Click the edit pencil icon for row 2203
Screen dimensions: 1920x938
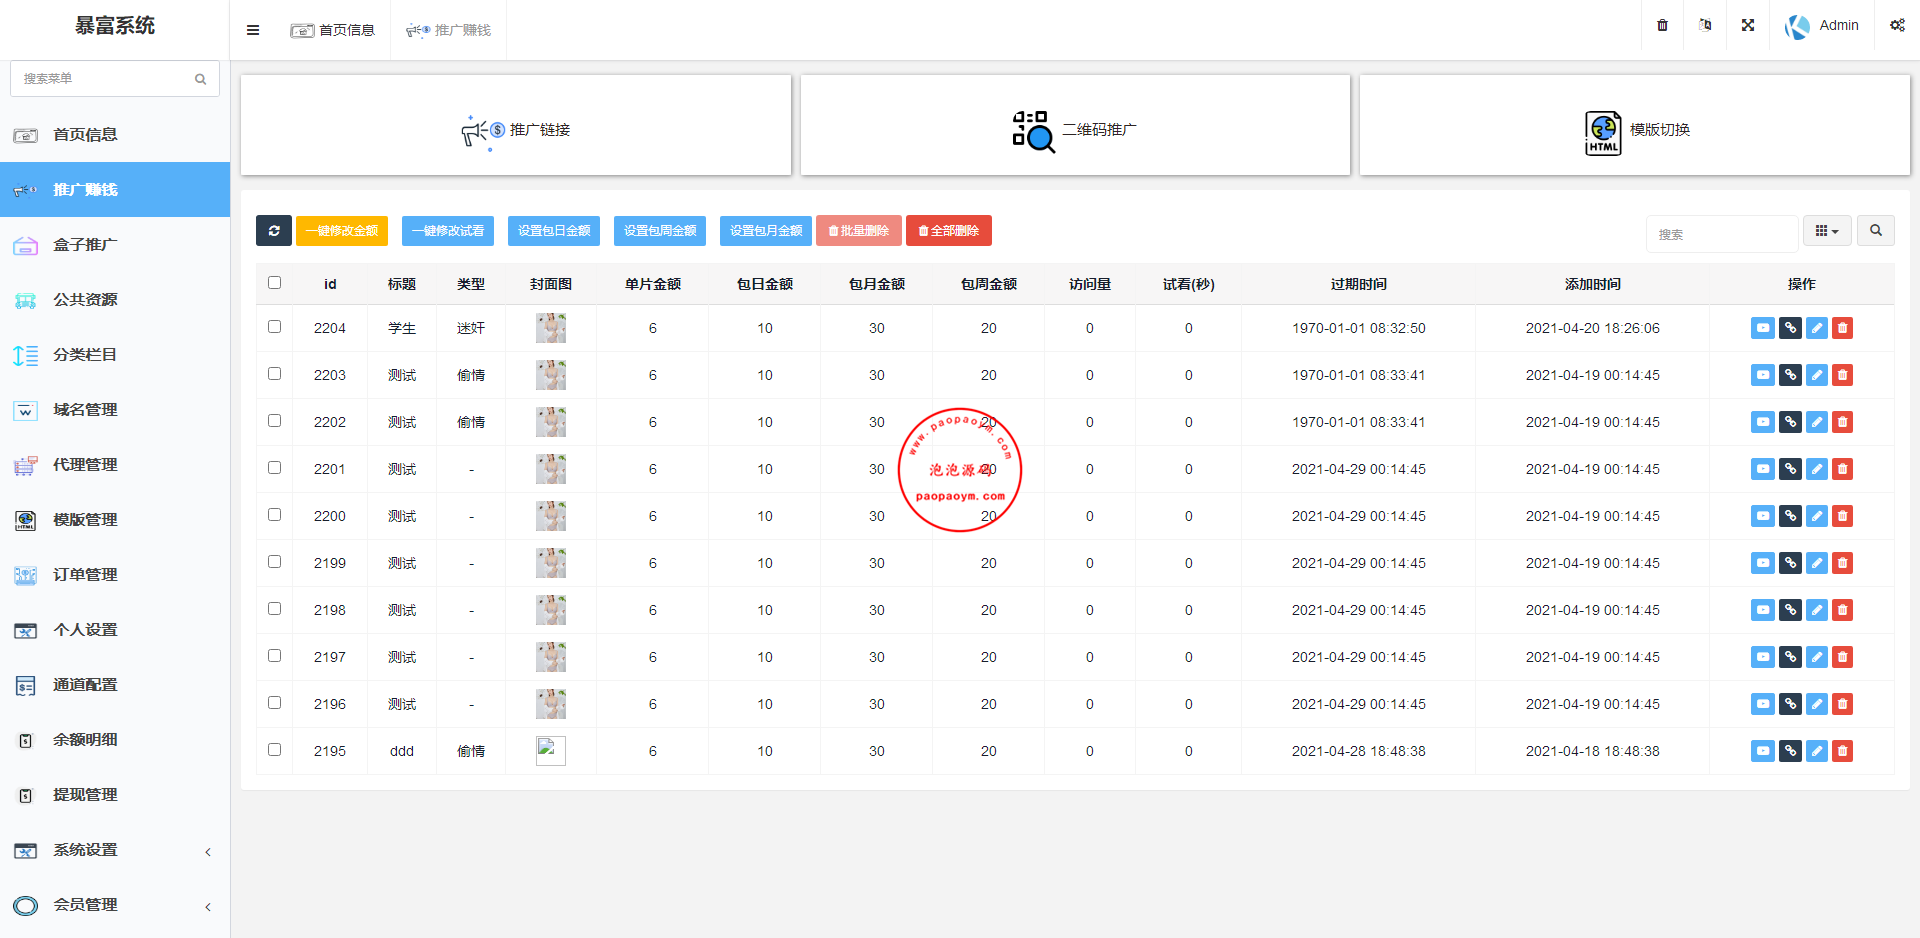[1816, 375]
